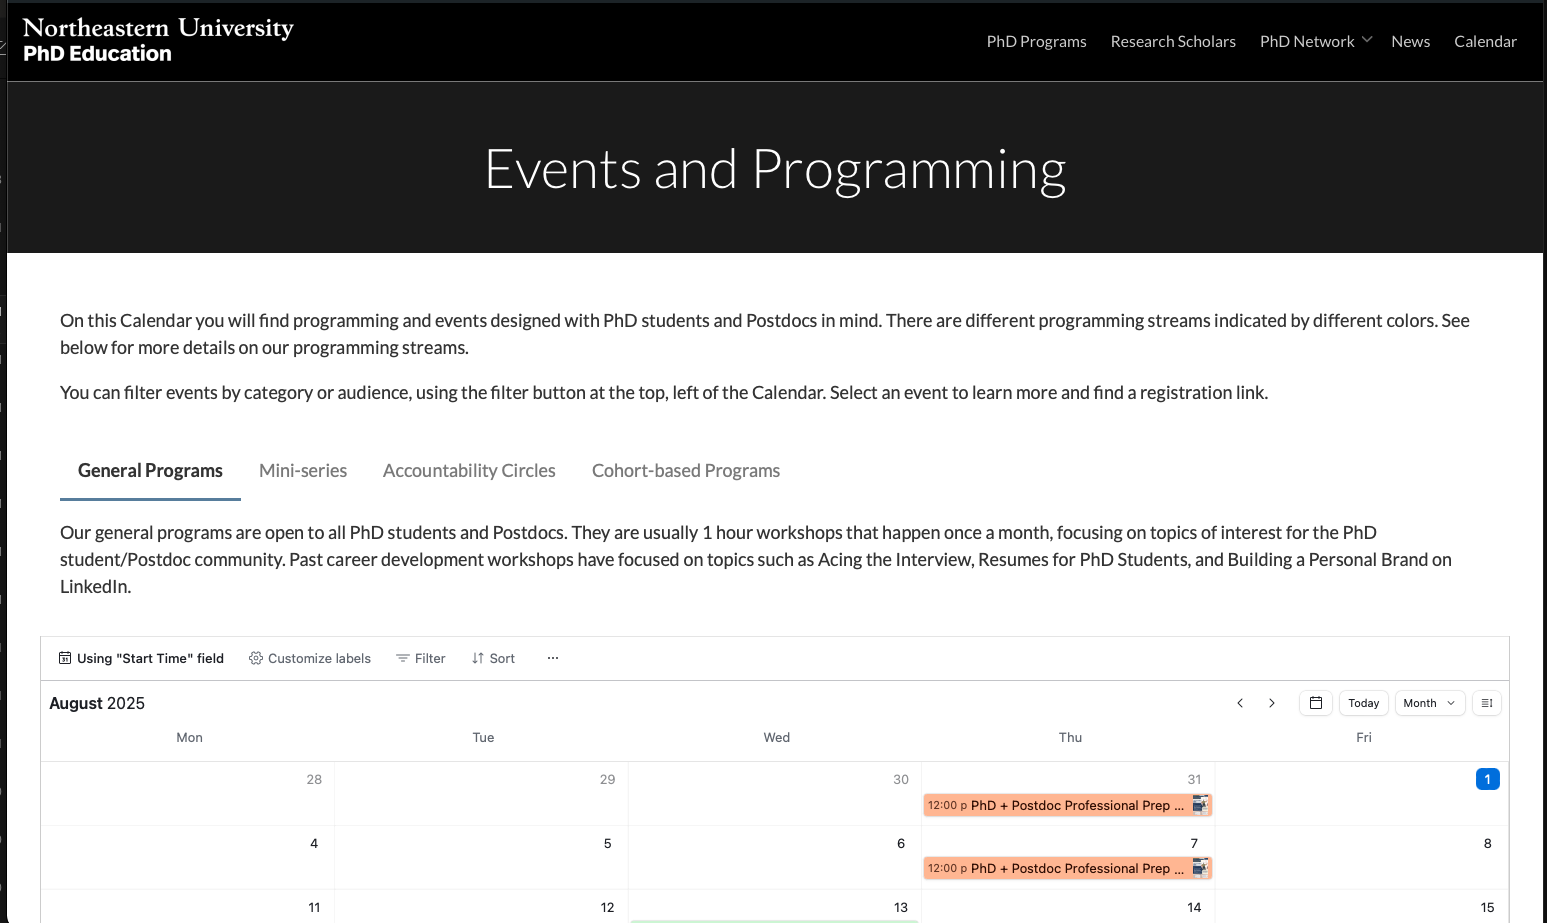Open the Research Scholars link
The width and height of the screenshot is (1547, 923).
(1173, 41)
